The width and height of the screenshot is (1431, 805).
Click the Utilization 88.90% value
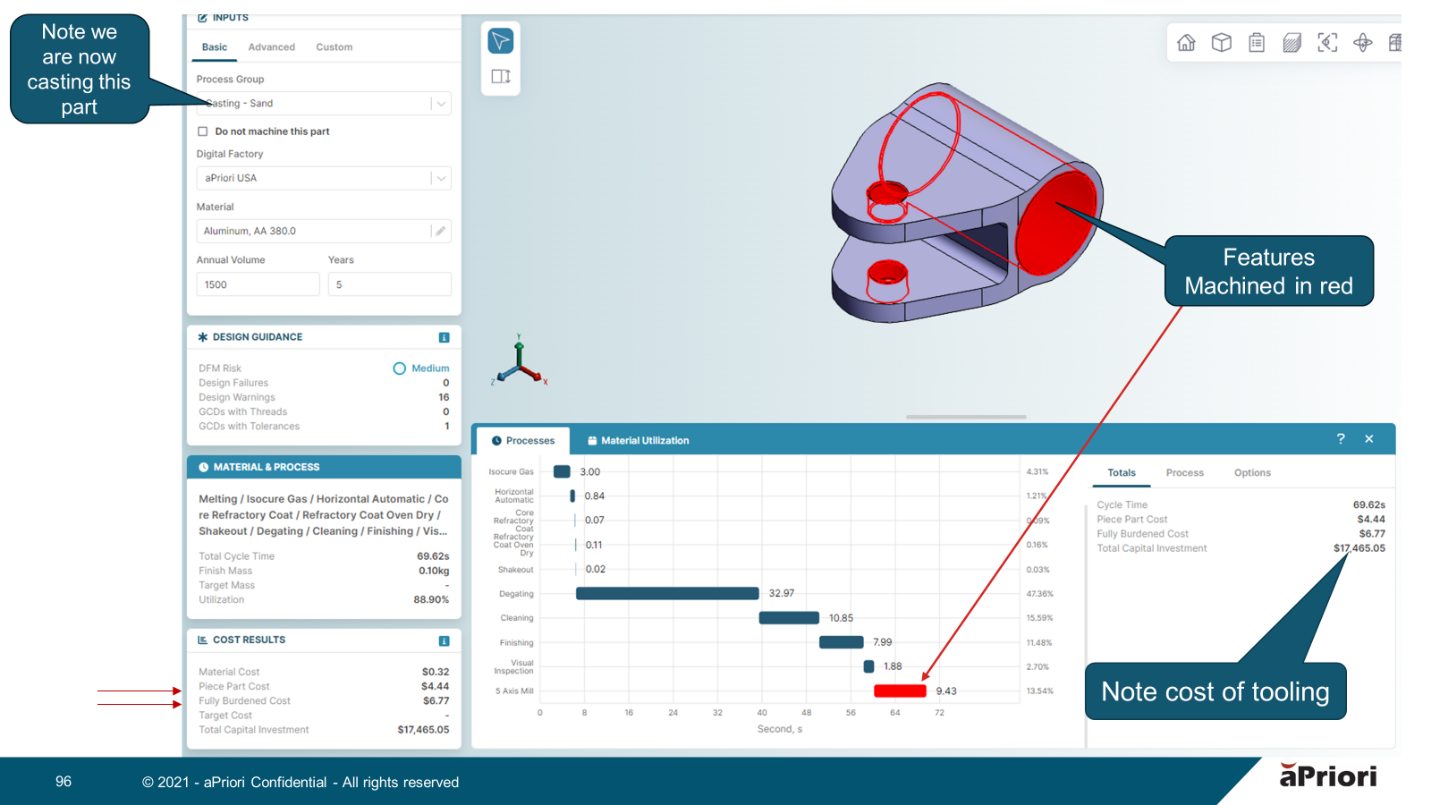click(431, 600)
